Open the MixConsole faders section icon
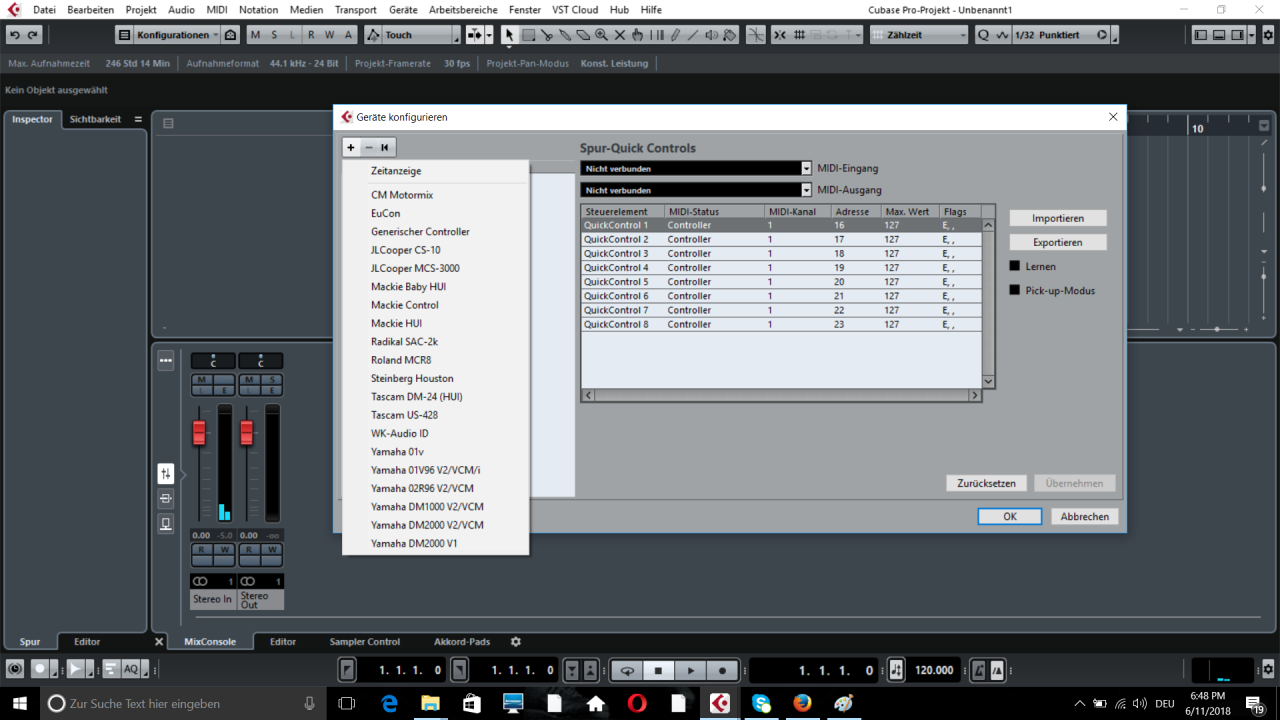The width and height of the screenshot is (1280, 720). [166, 473]
